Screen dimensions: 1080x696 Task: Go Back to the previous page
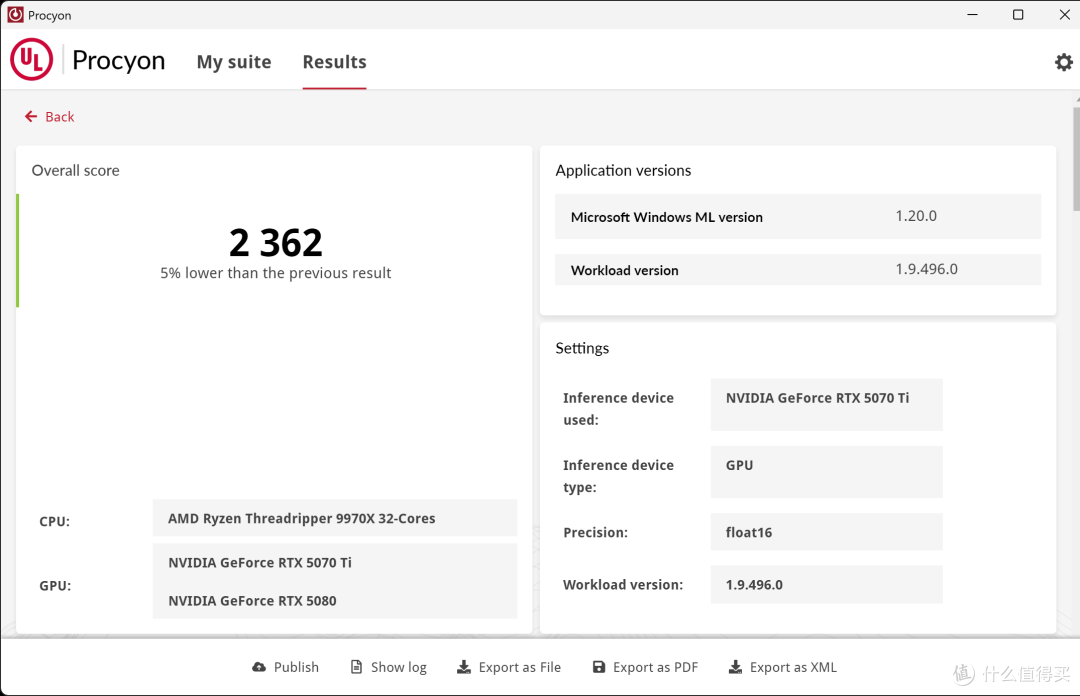[x=50, y=116]
